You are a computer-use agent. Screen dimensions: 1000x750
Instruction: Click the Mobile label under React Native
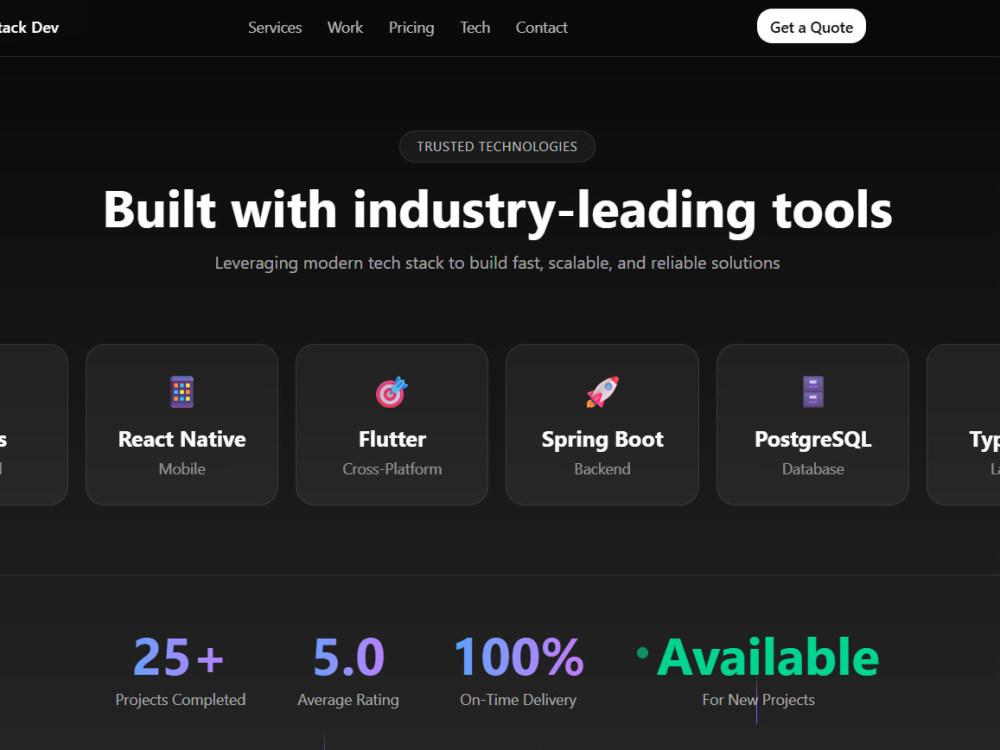182,469
